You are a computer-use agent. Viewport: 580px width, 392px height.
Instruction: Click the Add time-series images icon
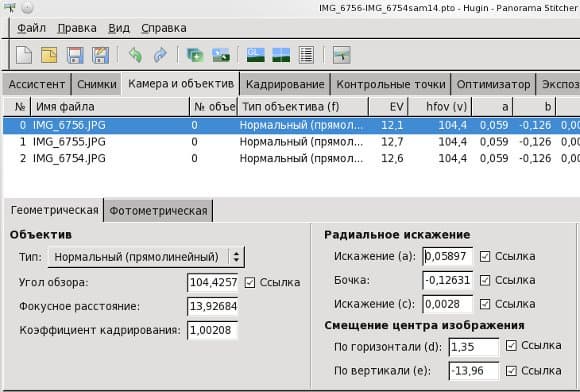pyautogui.click(x=221, y=55)
